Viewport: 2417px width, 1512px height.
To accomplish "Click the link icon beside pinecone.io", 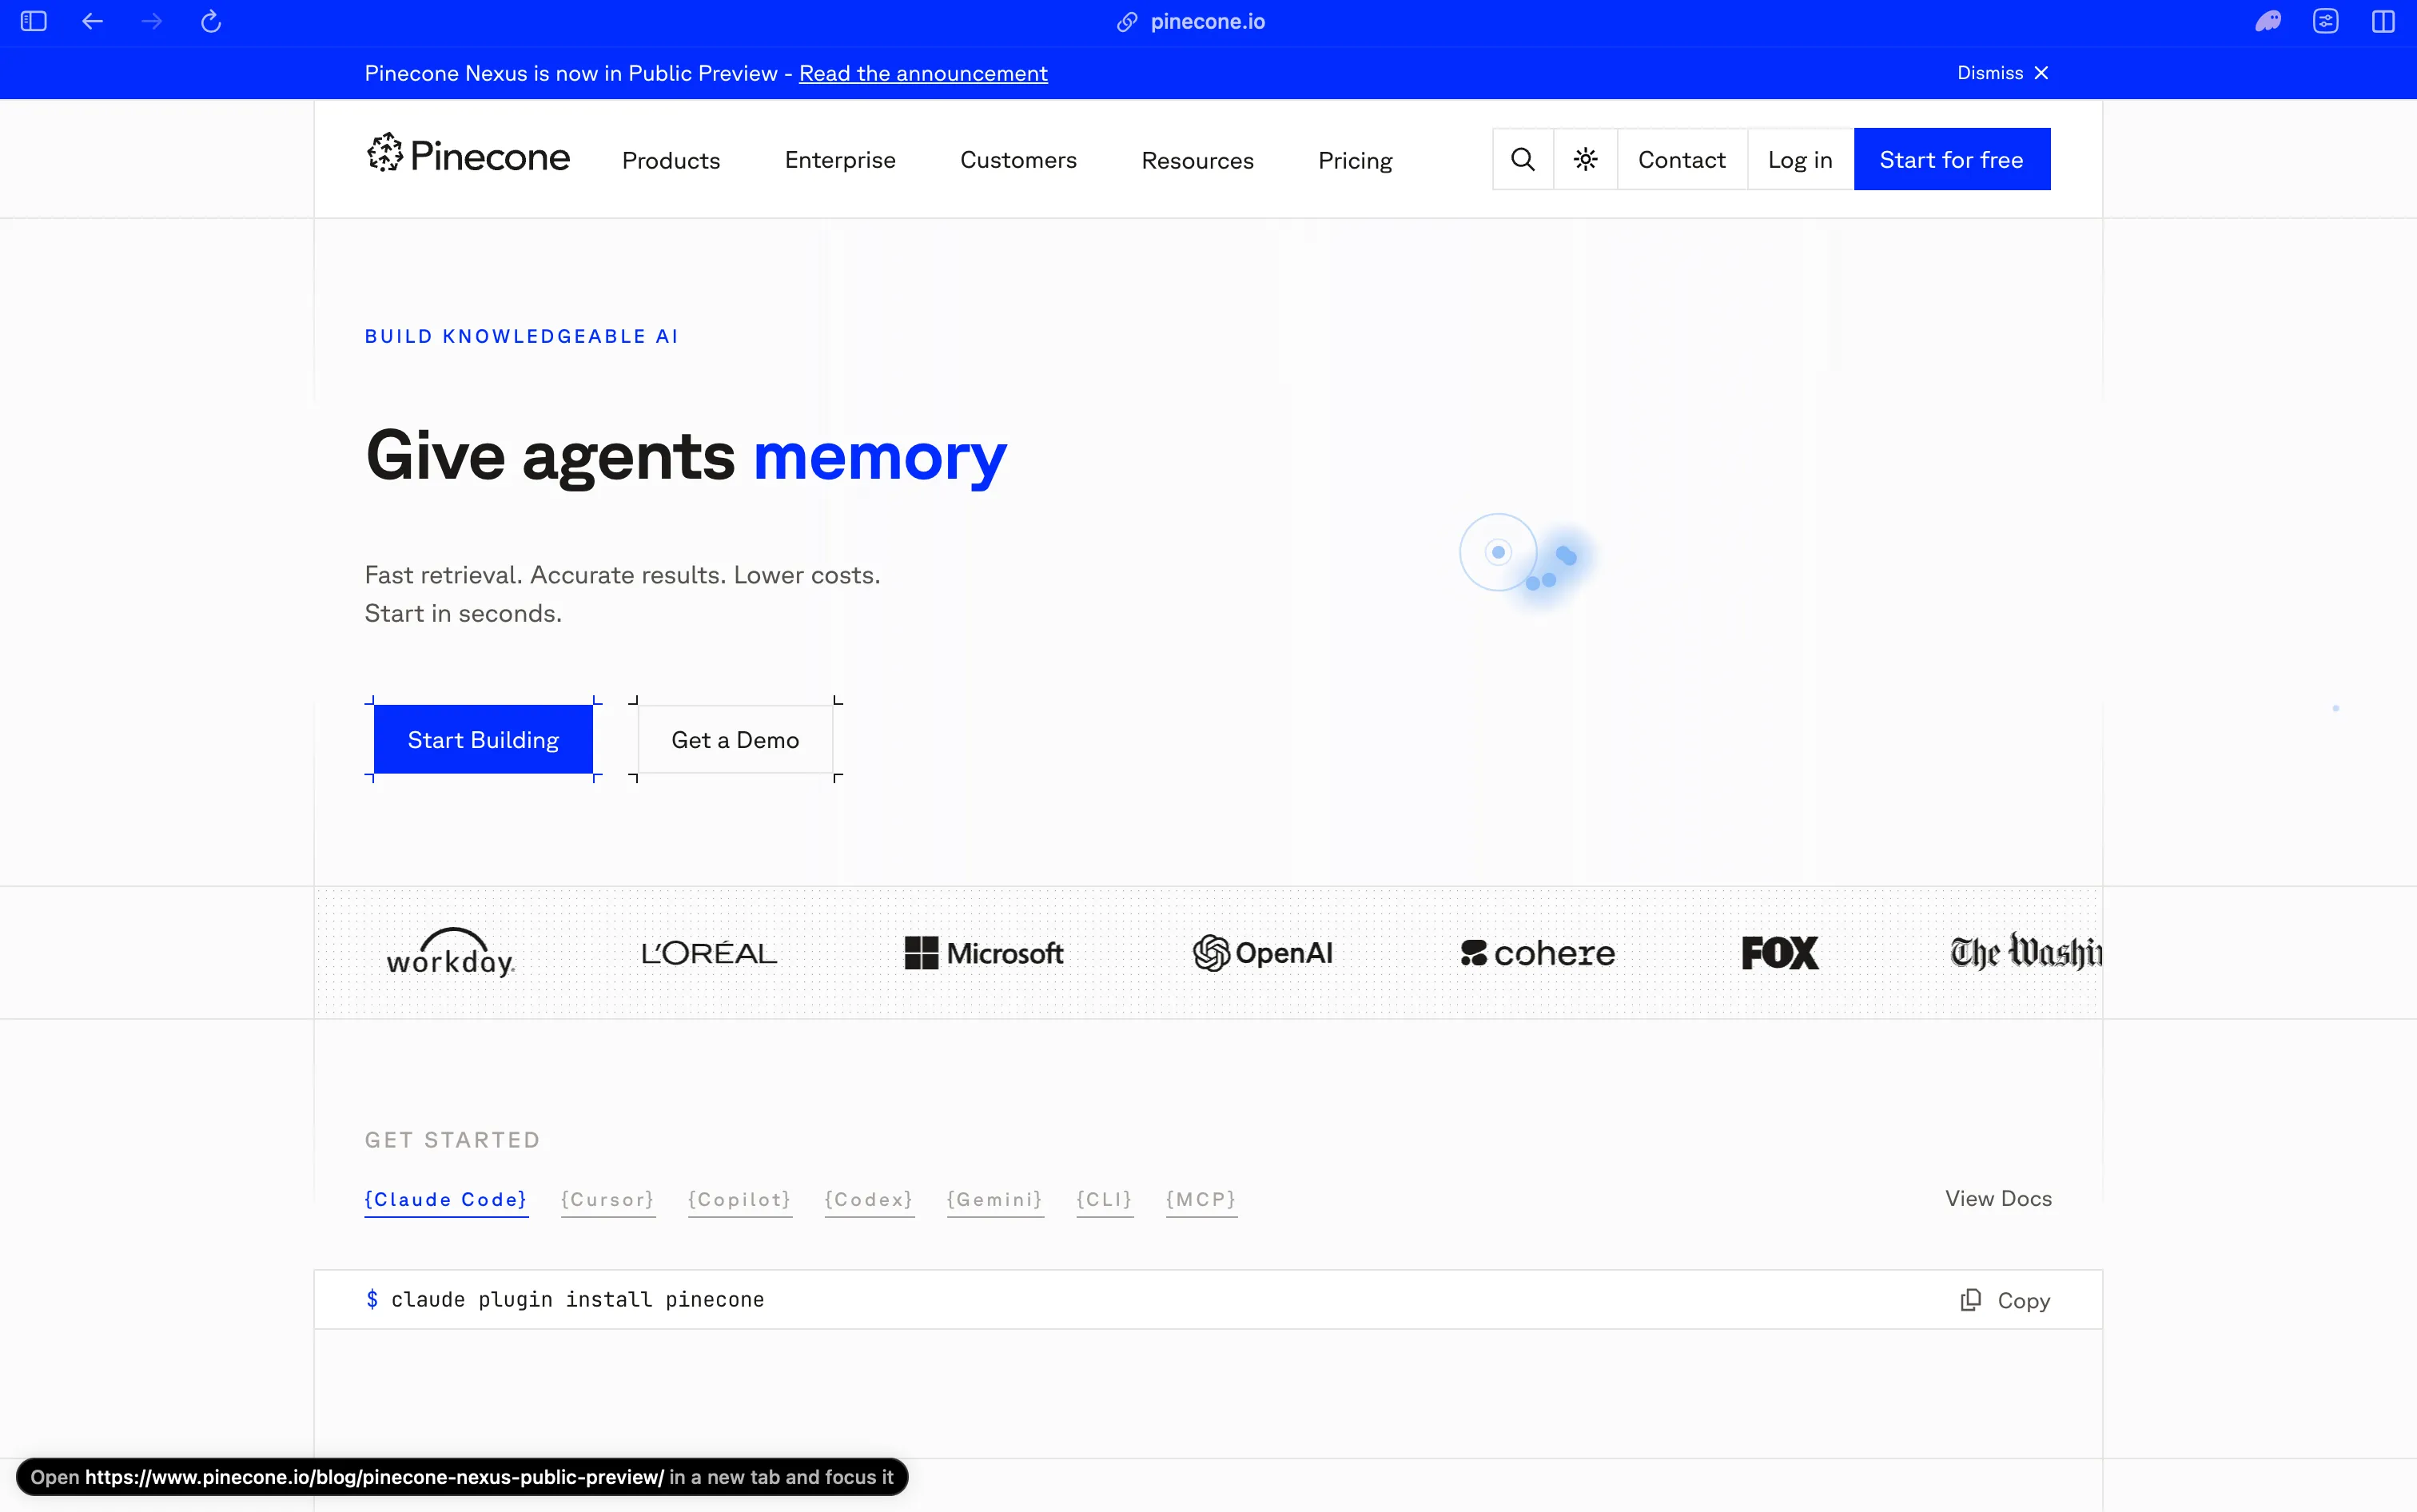I will (x=1127, y=22).
